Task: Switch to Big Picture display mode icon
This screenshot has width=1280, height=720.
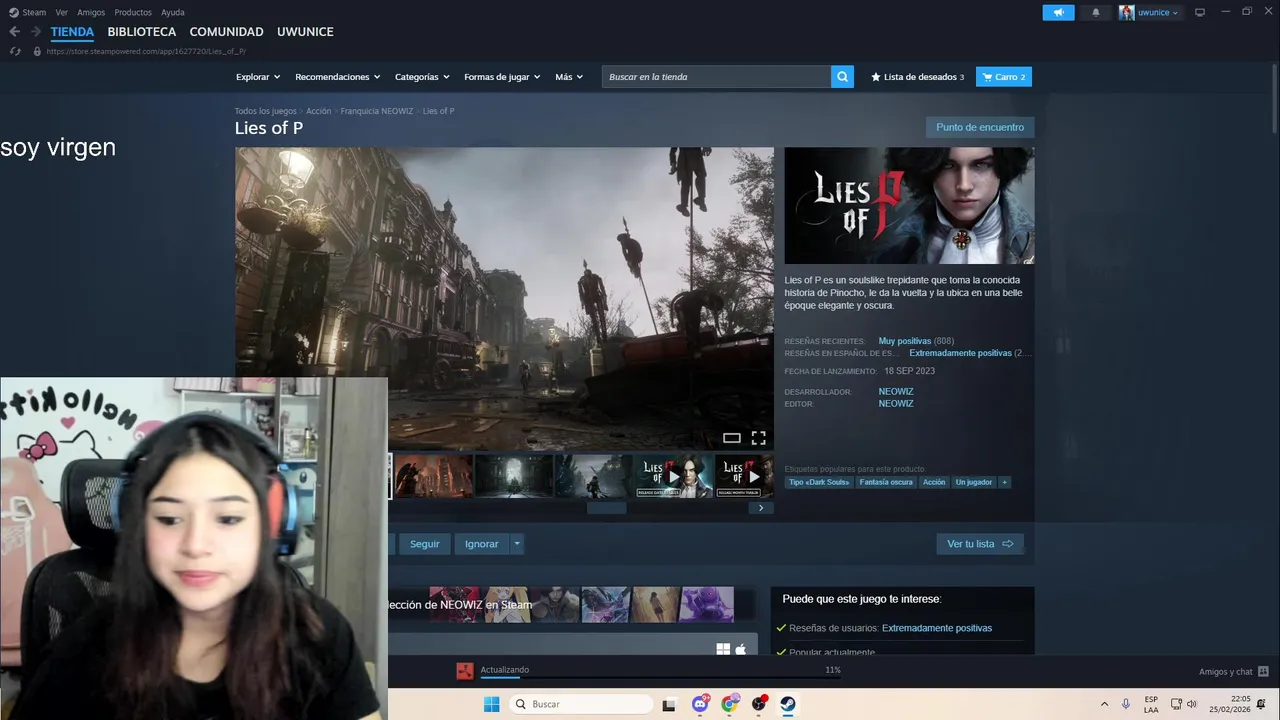Action: (x=1200, y=12)
